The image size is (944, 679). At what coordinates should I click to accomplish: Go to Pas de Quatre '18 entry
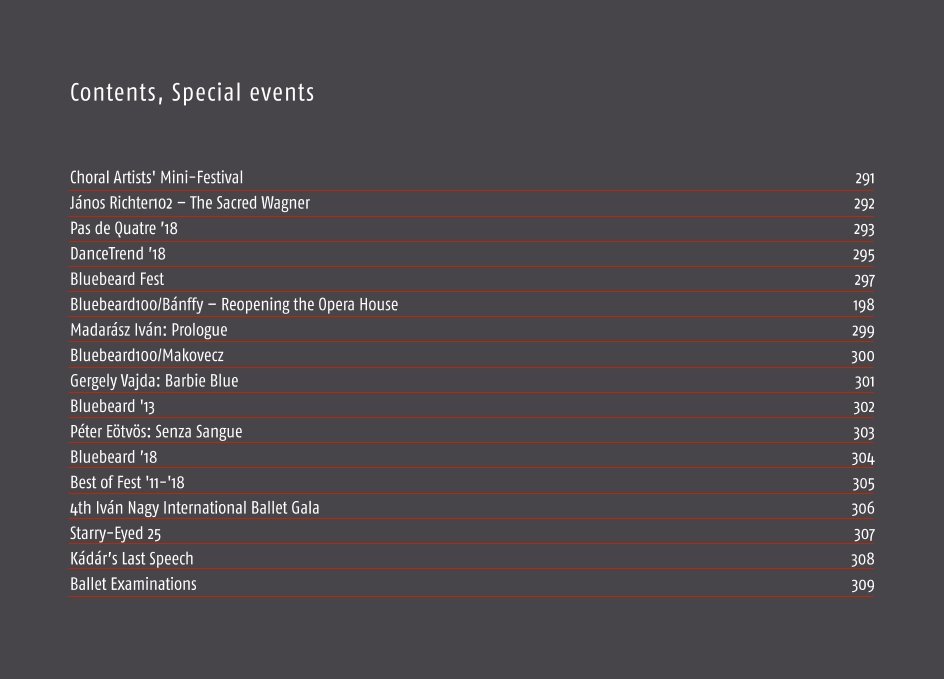(x=472, y=229)
